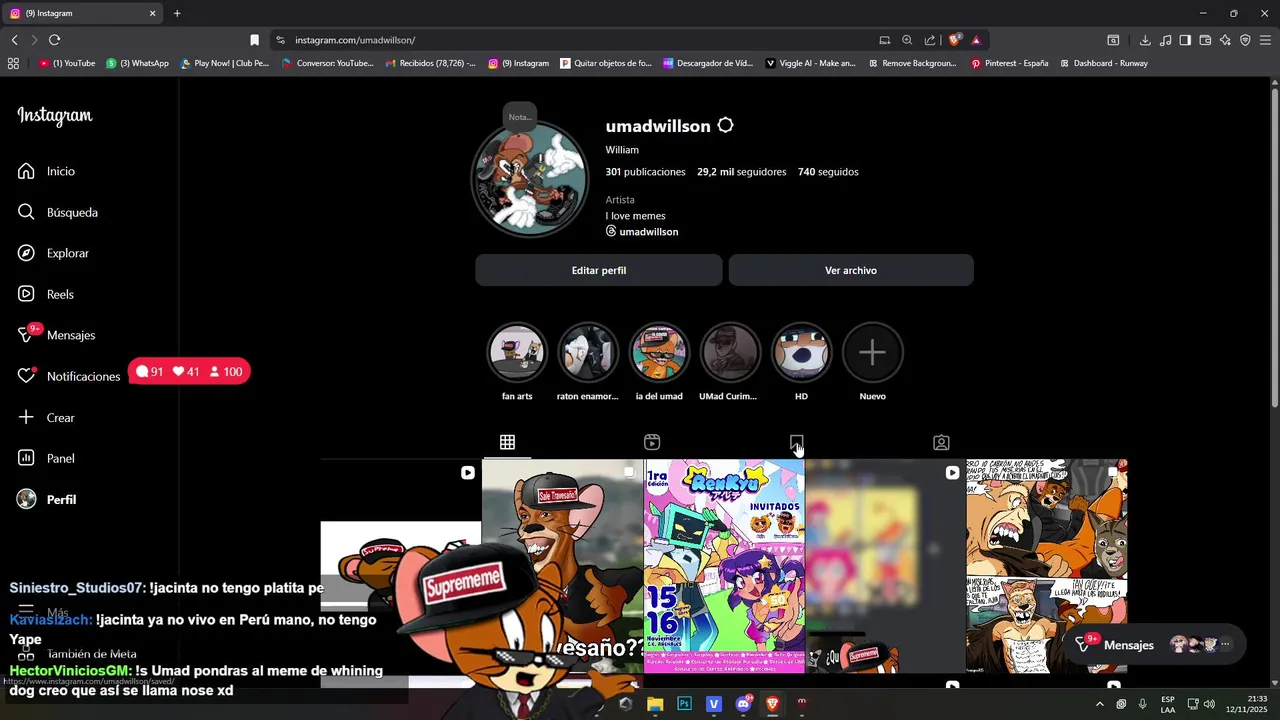The width and height of the screenshot is (1280, 720).
Task: Switch to the Reels profile tab
Action: [652, 442]
